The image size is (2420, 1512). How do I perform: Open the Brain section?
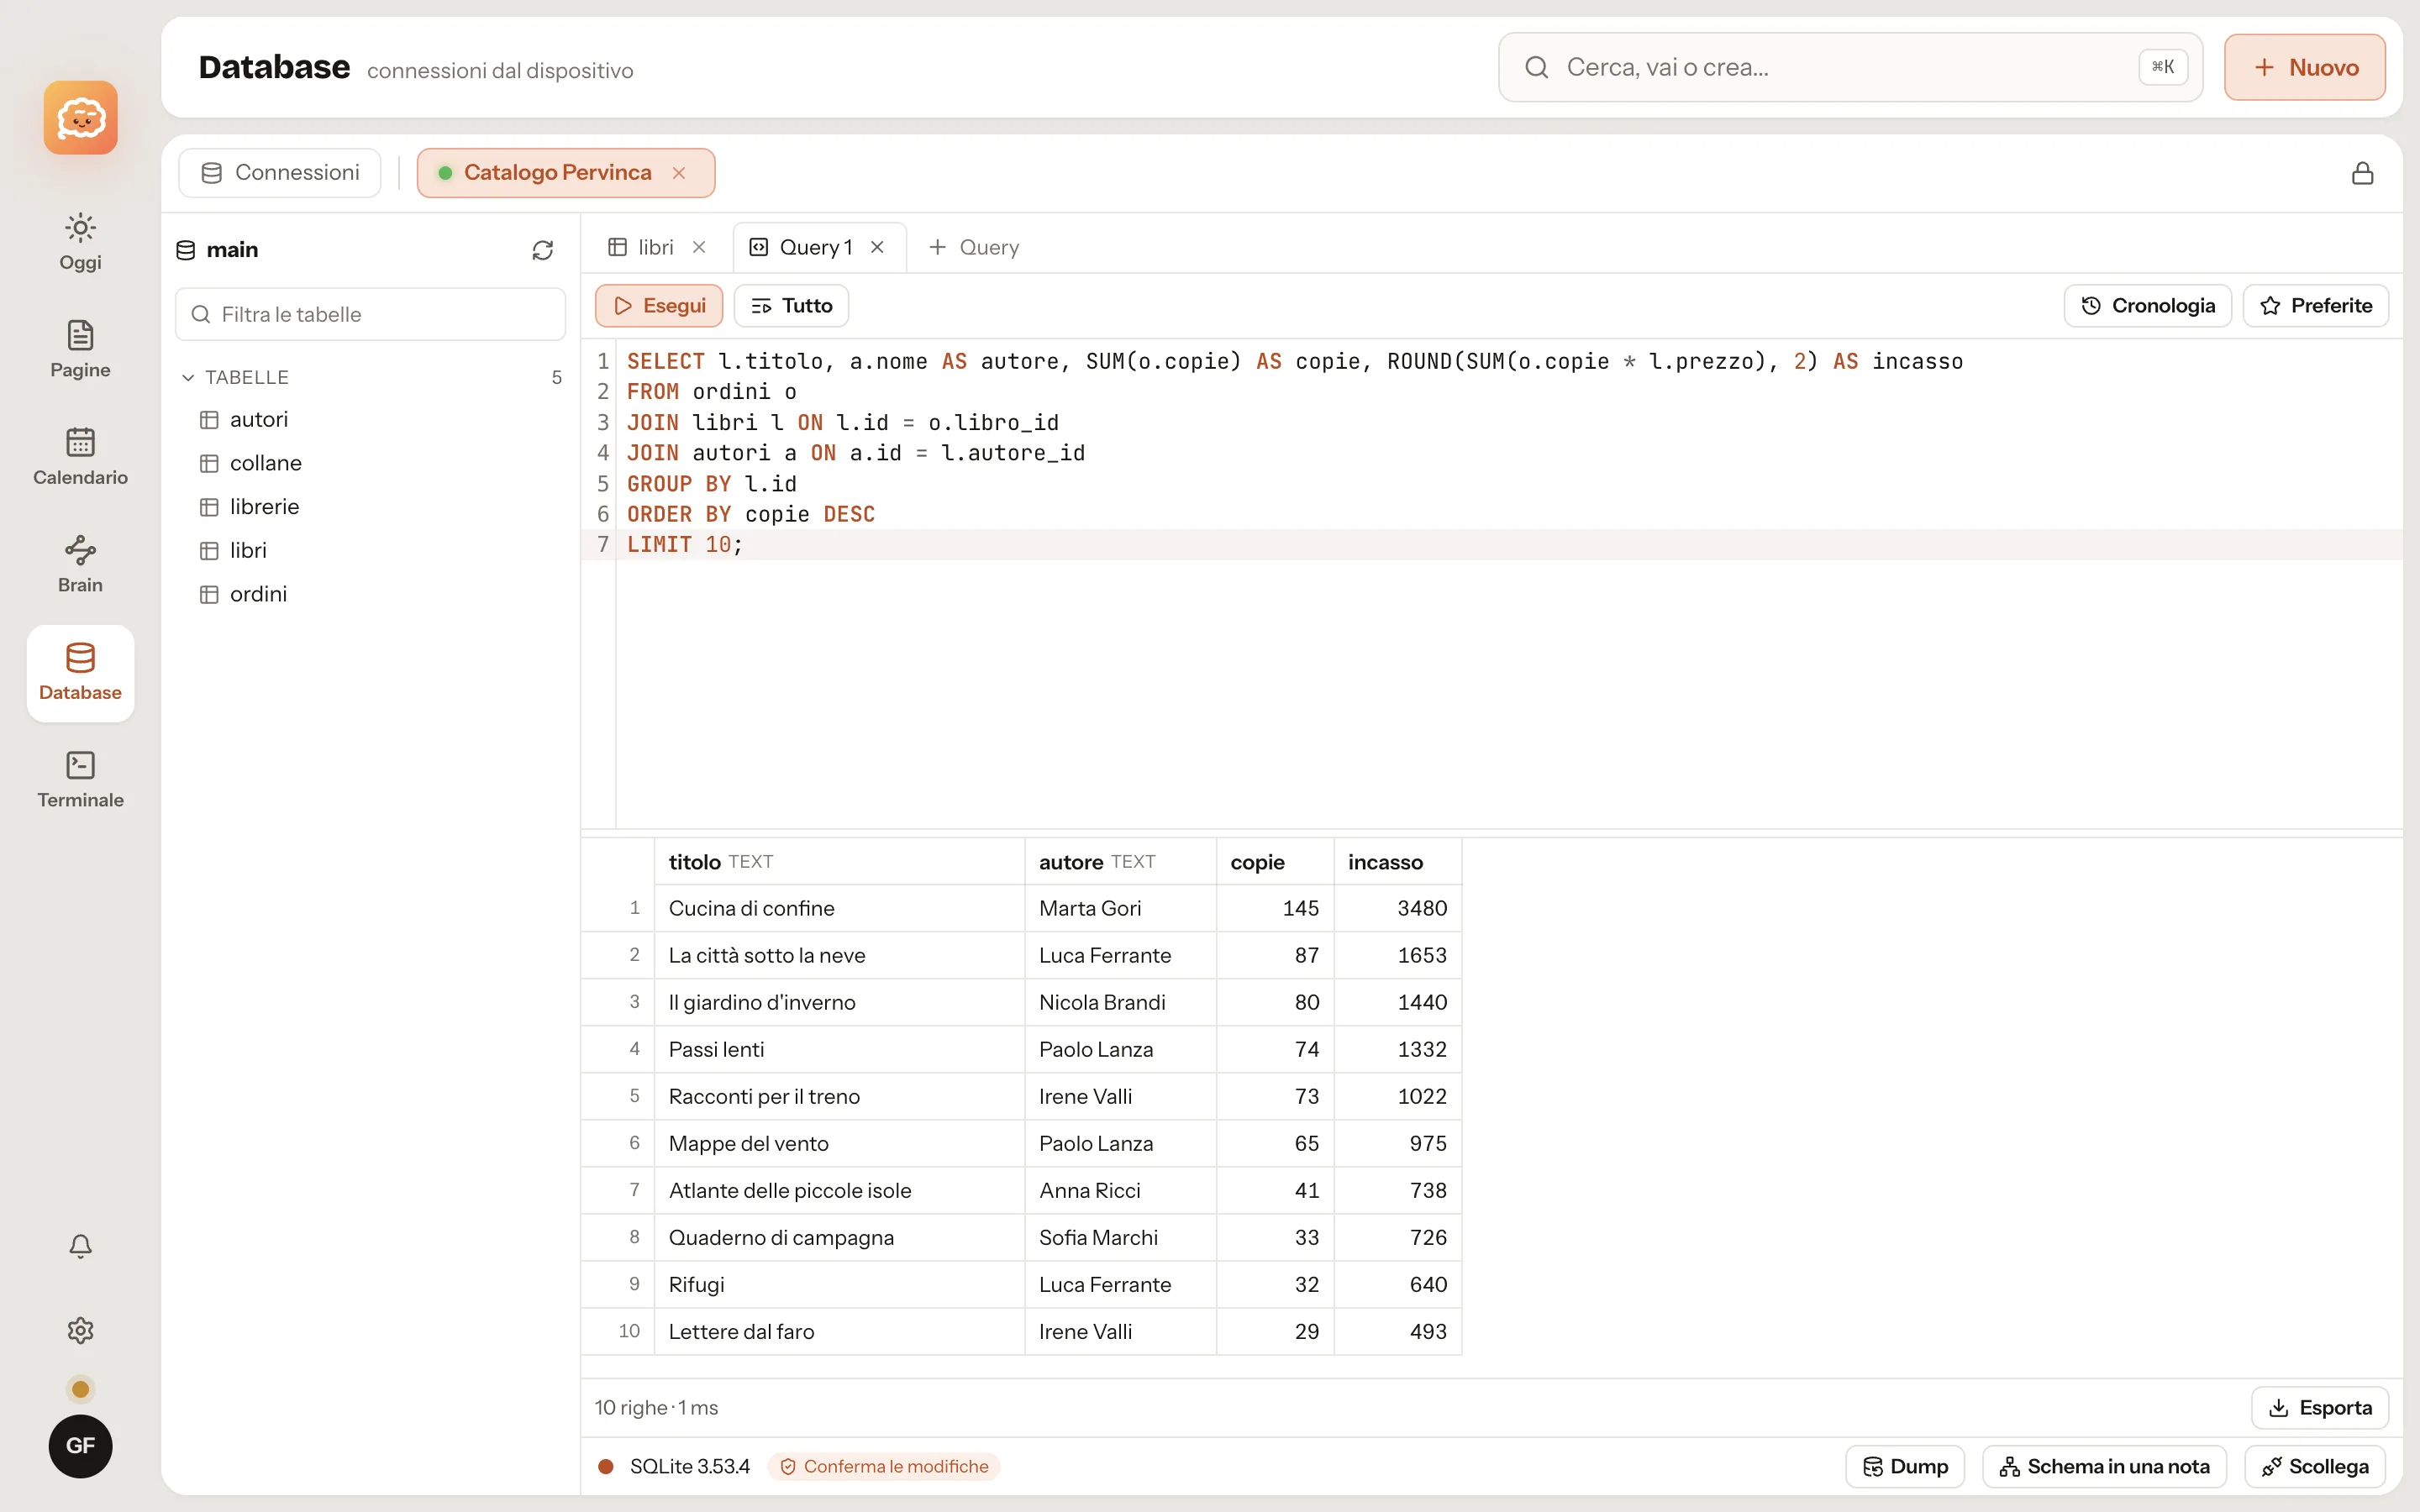[80, 564]
